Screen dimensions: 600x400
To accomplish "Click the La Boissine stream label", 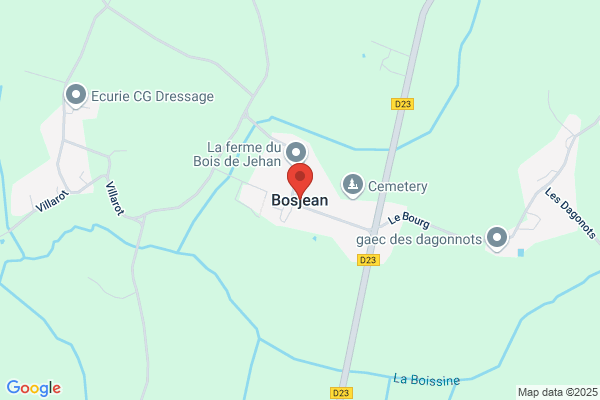I will pyautogui.click(x=427, y=380).
